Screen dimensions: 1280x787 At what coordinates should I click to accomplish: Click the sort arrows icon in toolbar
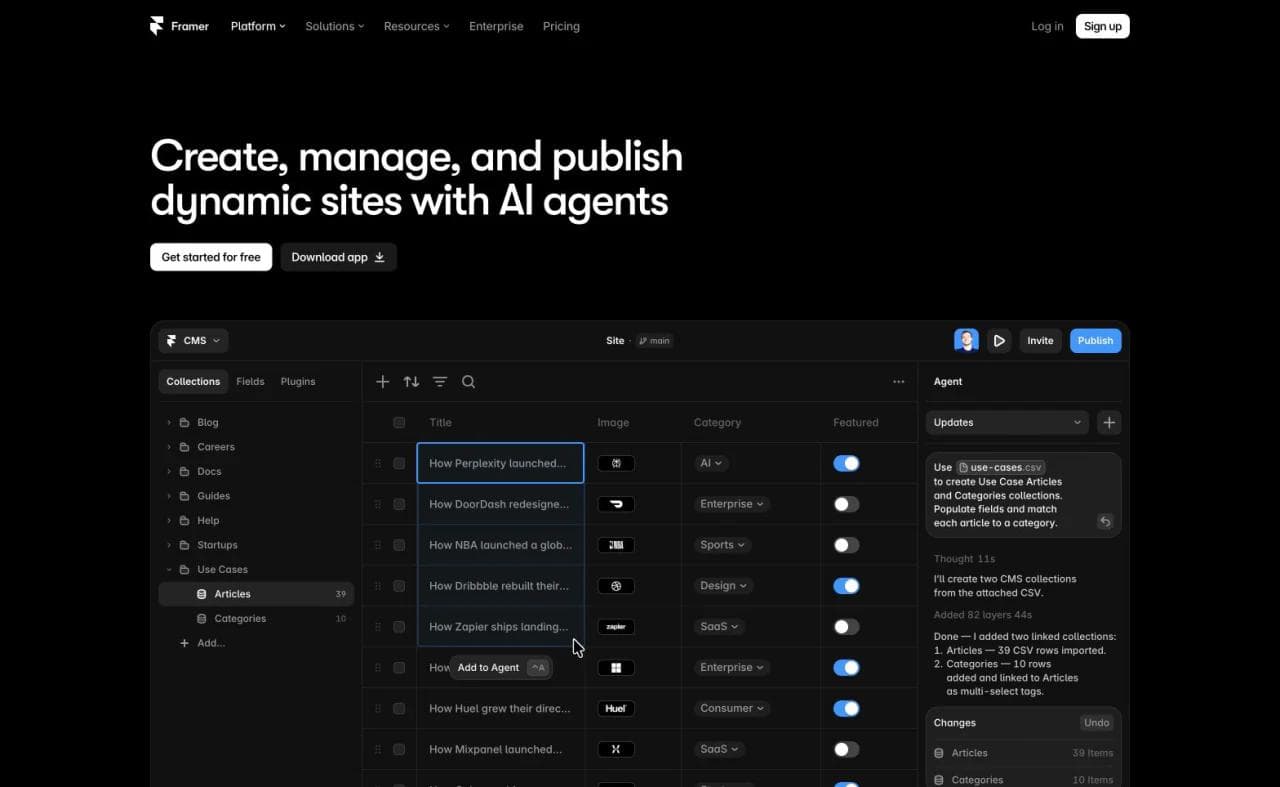[x=411, y=382]
